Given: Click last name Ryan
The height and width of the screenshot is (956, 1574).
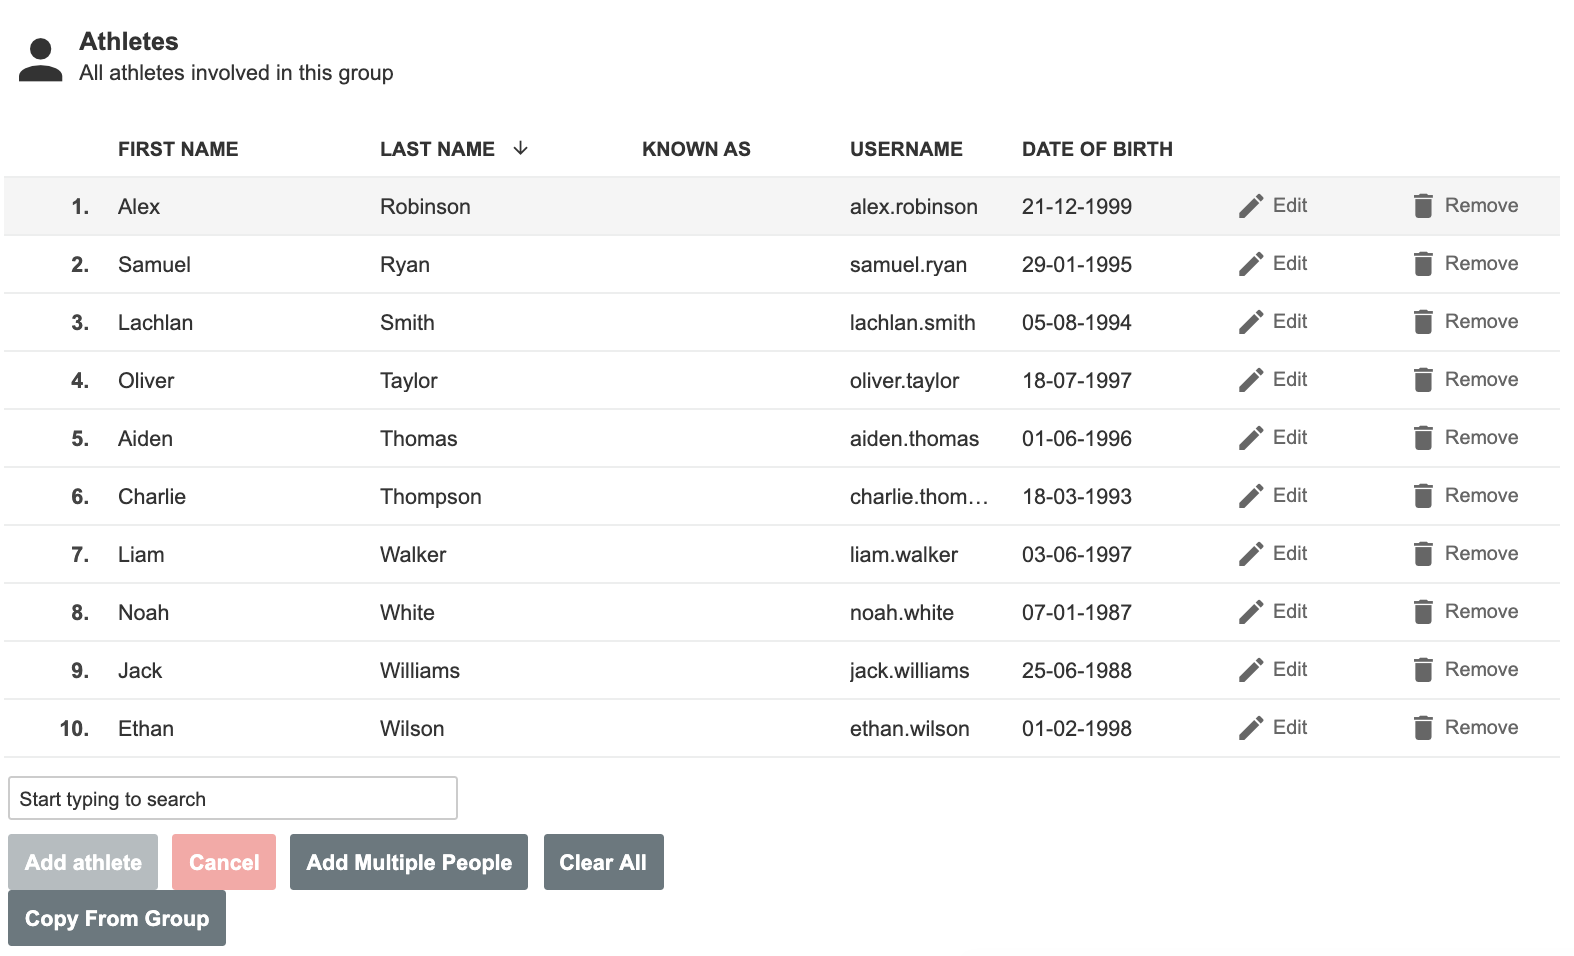Looking at the screenshot, I should [x=405, y=265].
